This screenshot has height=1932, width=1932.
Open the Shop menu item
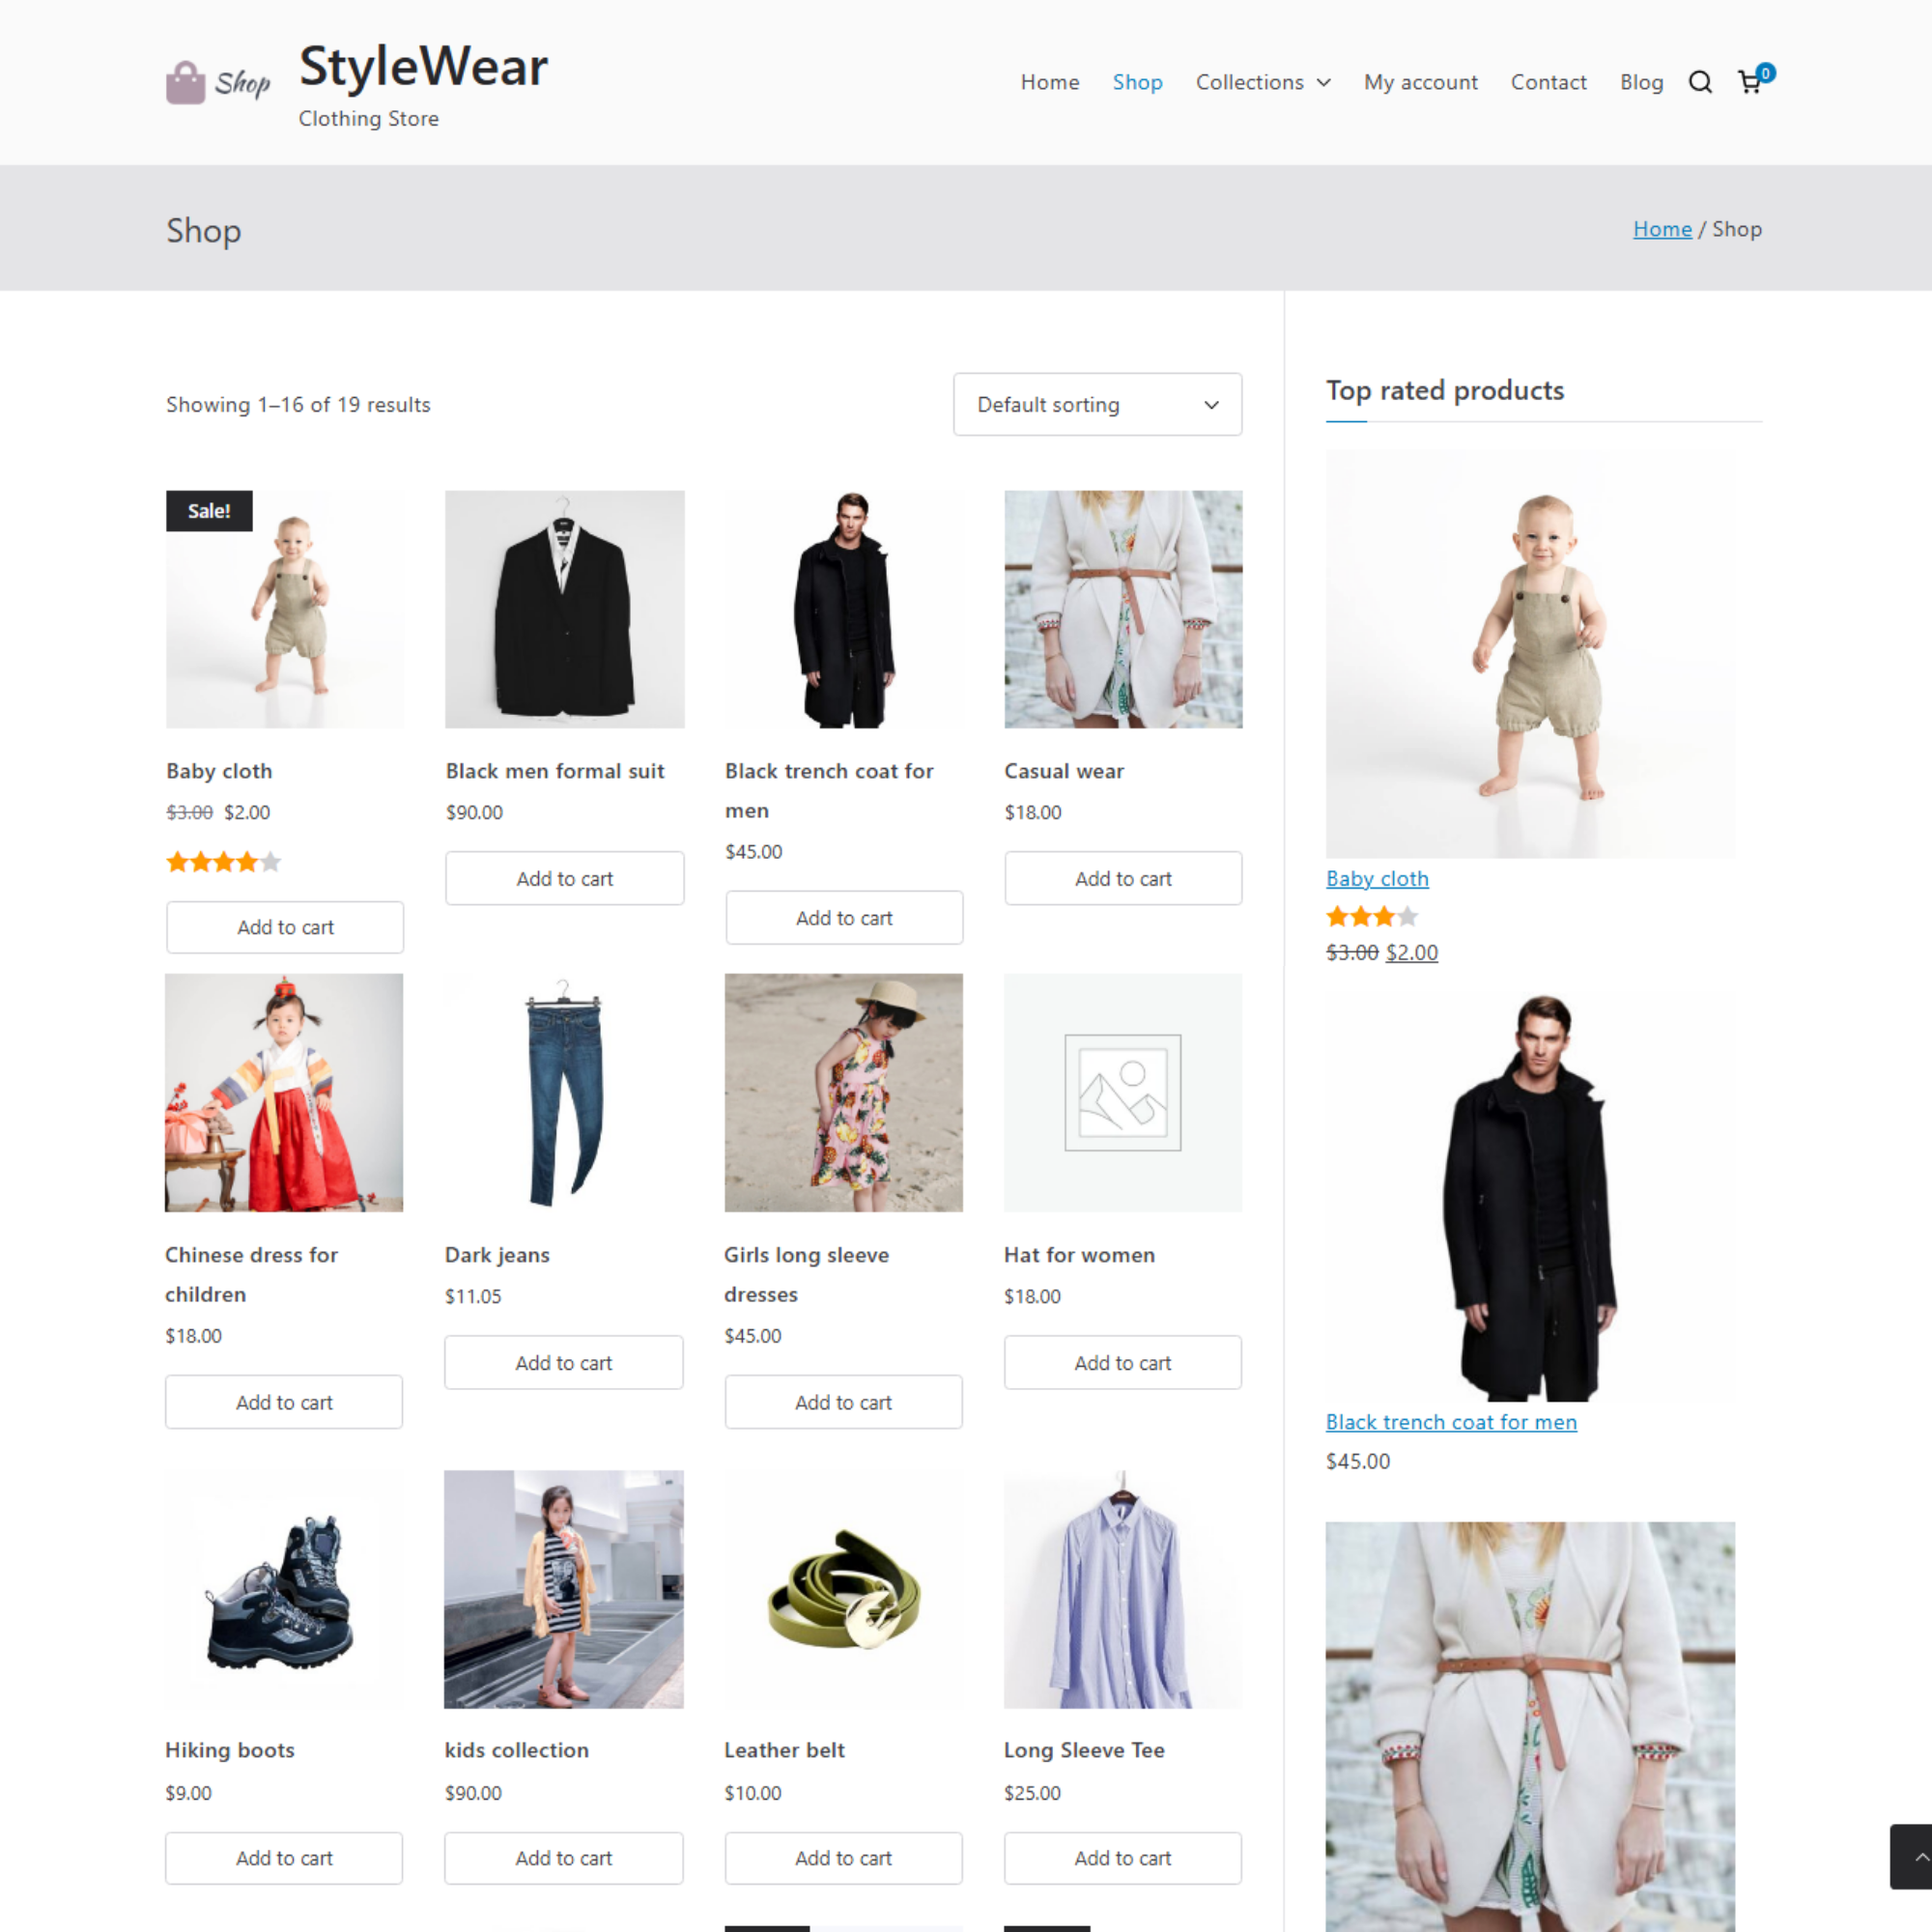pos(1137,82)
